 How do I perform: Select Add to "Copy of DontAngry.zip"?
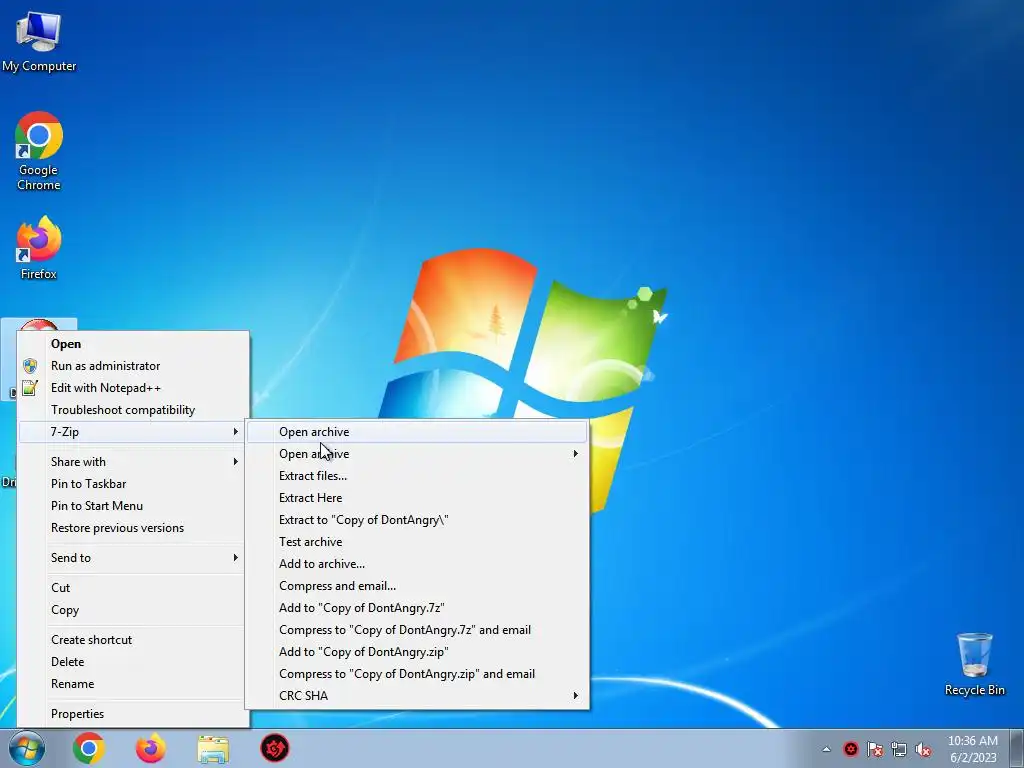[417, 652]
